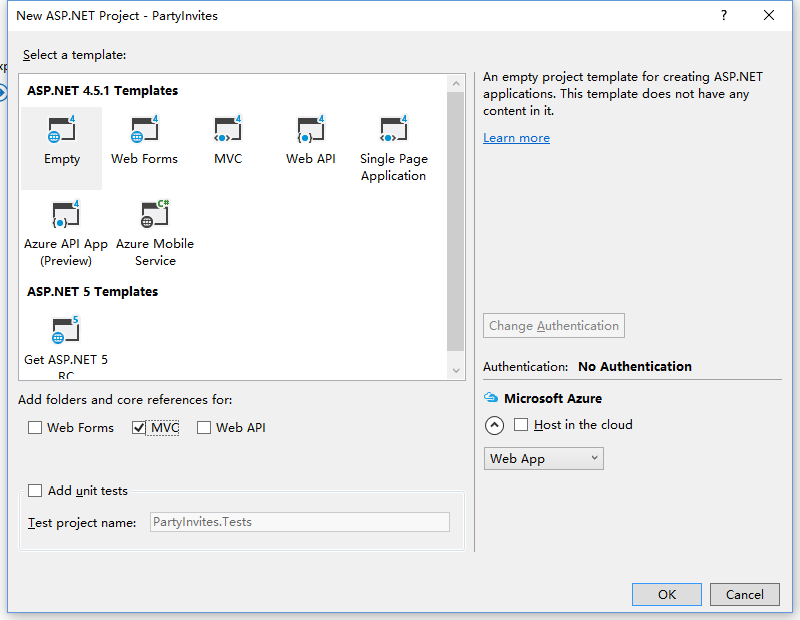
Task: Pick the MVC template icon
Action: point(228,130)
